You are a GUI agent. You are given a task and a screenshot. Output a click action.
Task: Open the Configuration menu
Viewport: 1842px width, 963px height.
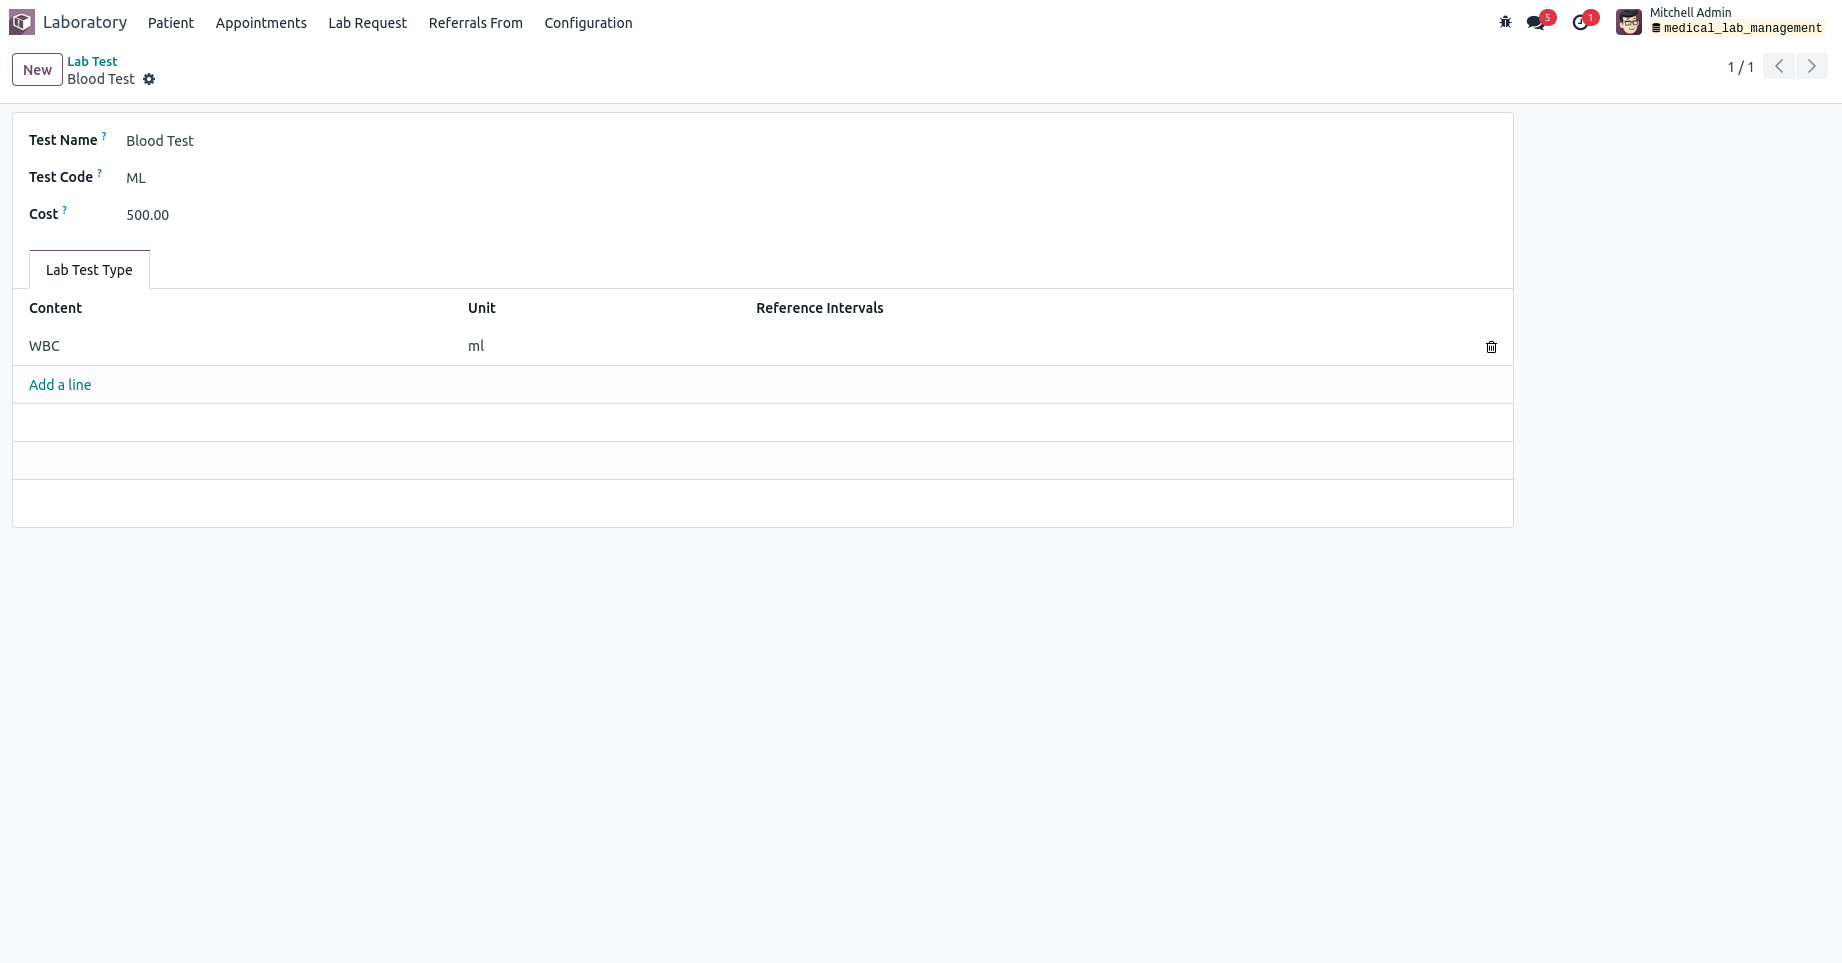[588, 23]
